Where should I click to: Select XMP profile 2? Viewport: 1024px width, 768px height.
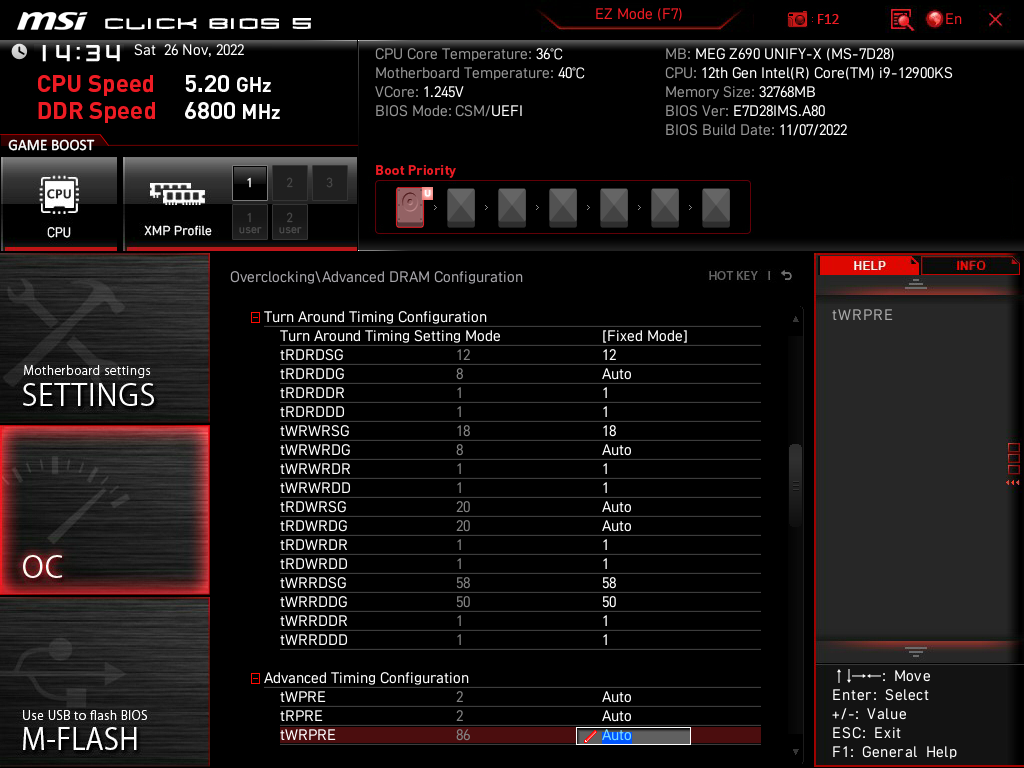(x=289, y=183)
